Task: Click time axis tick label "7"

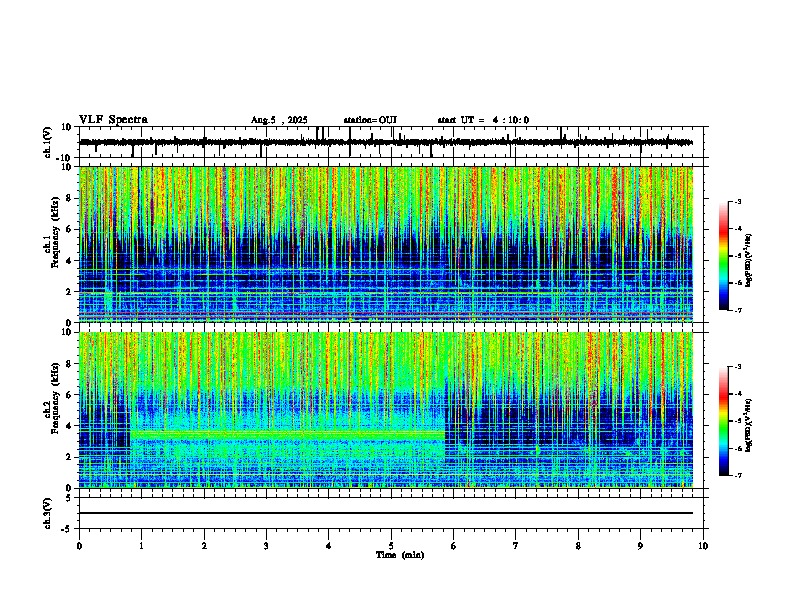Action: point(516,546)
